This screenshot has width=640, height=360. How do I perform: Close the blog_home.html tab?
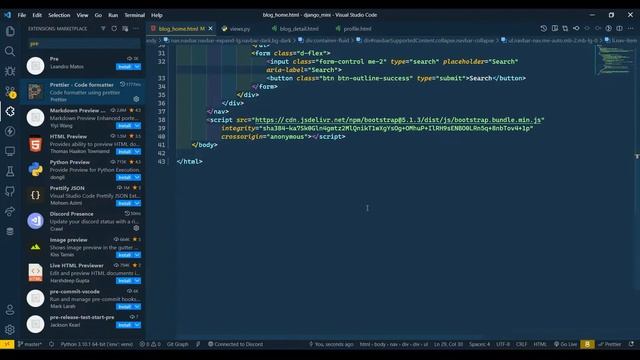211,29
